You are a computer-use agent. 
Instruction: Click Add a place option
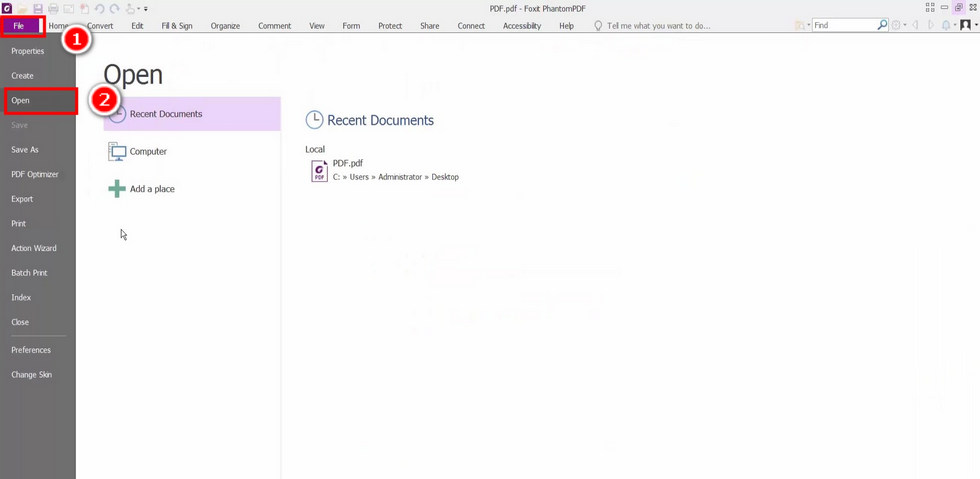152,189
